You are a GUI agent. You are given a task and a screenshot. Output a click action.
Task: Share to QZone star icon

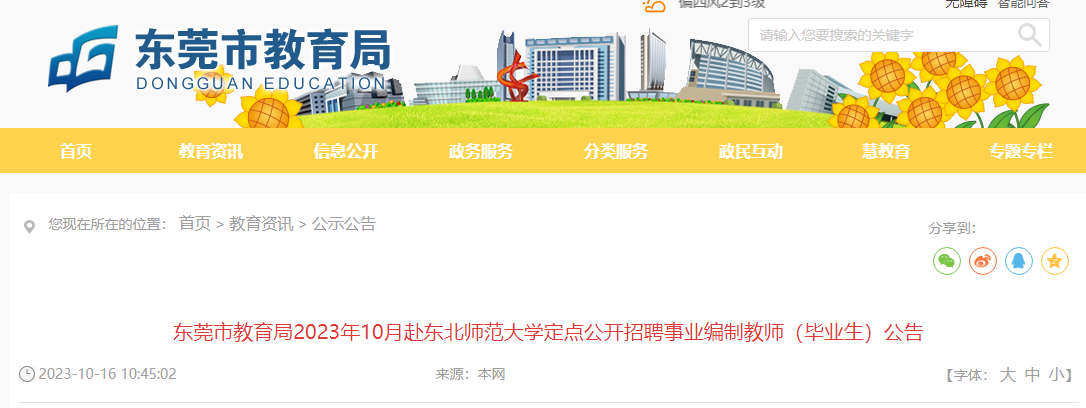click(x=1055, y=261)
